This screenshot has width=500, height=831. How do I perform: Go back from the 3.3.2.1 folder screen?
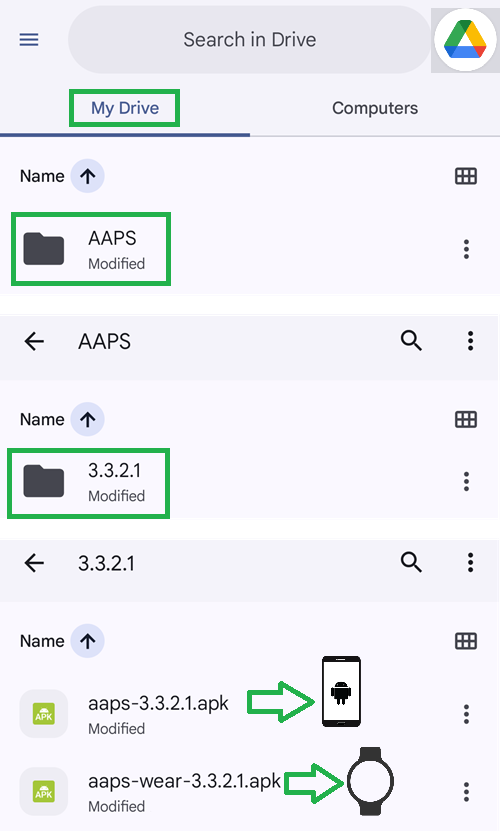tap(34, 563)
